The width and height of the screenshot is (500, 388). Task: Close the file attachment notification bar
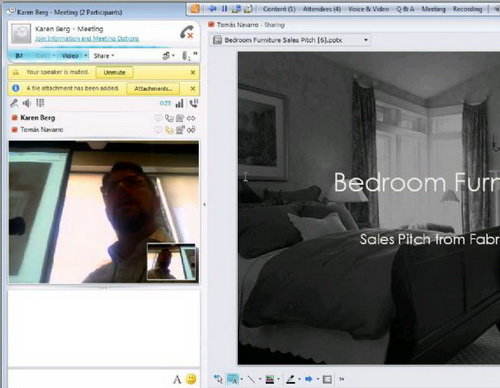click(x=193, y=88)
